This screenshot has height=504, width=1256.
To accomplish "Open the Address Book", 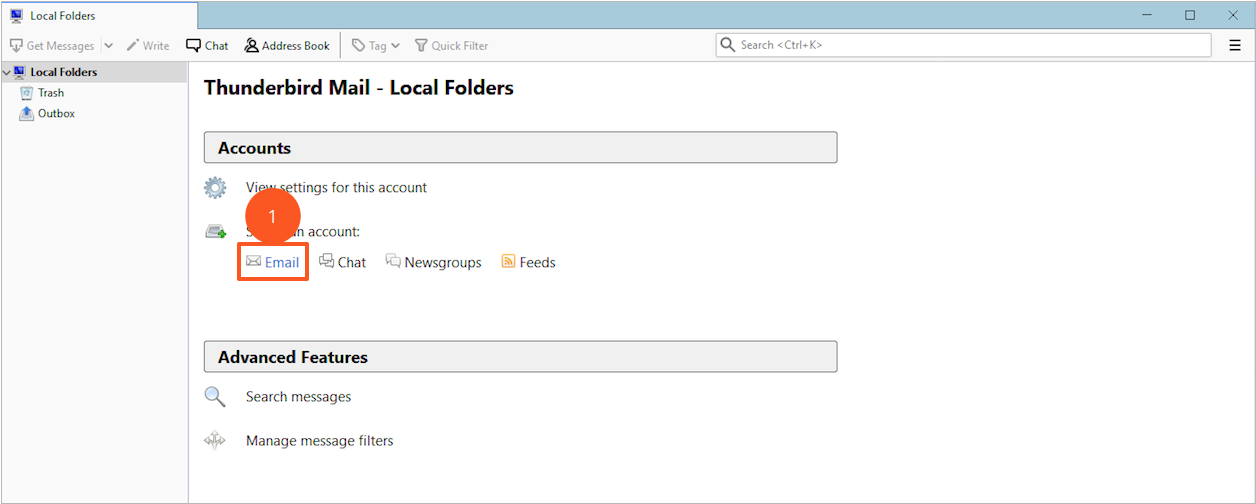I will [x=286, y=46].
